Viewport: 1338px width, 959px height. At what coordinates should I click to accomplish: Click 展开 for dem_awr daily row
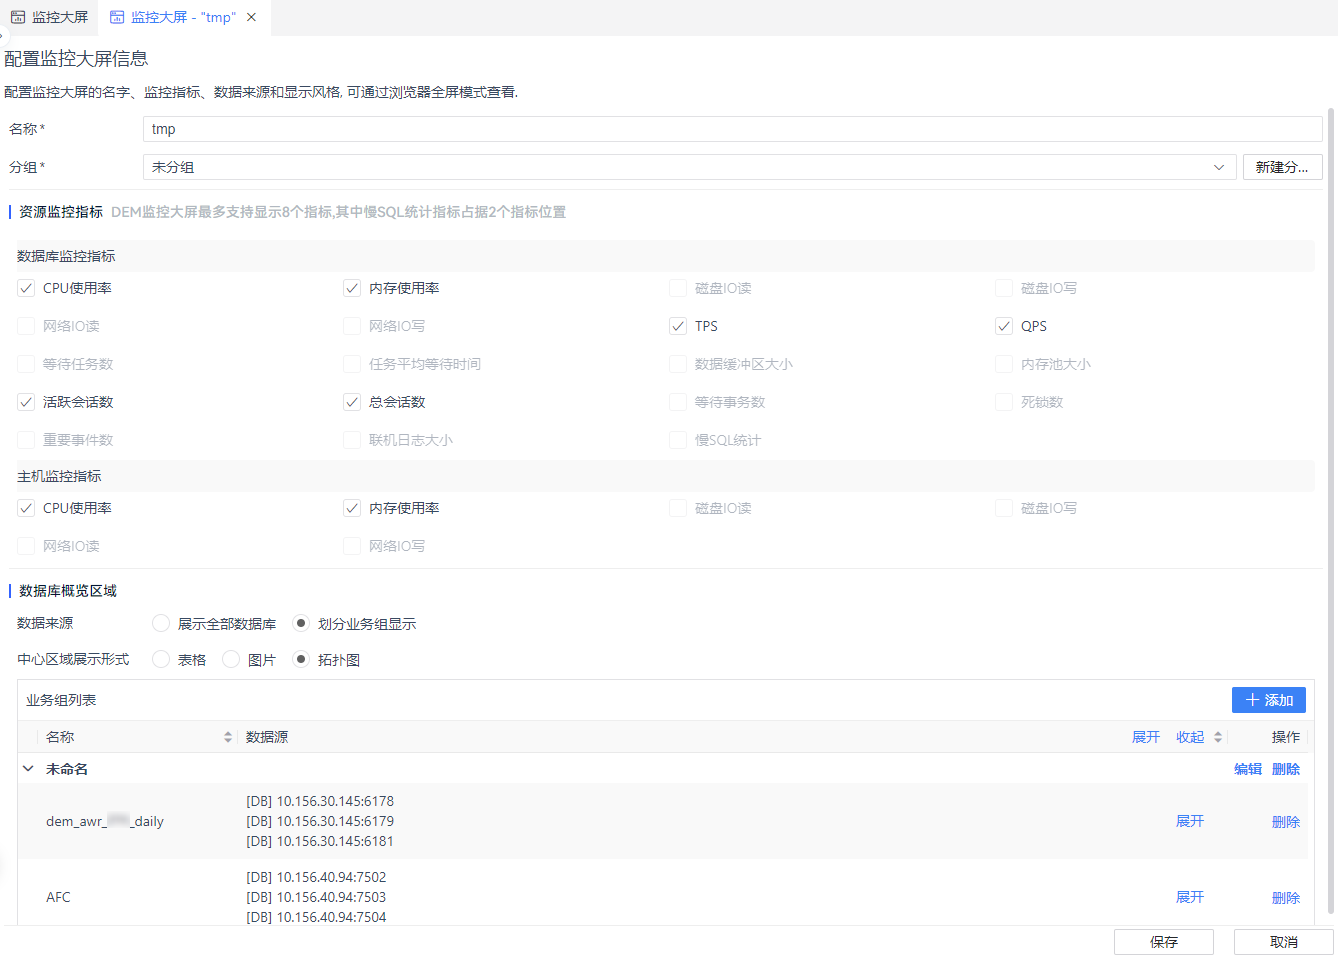coord(1190,821)
